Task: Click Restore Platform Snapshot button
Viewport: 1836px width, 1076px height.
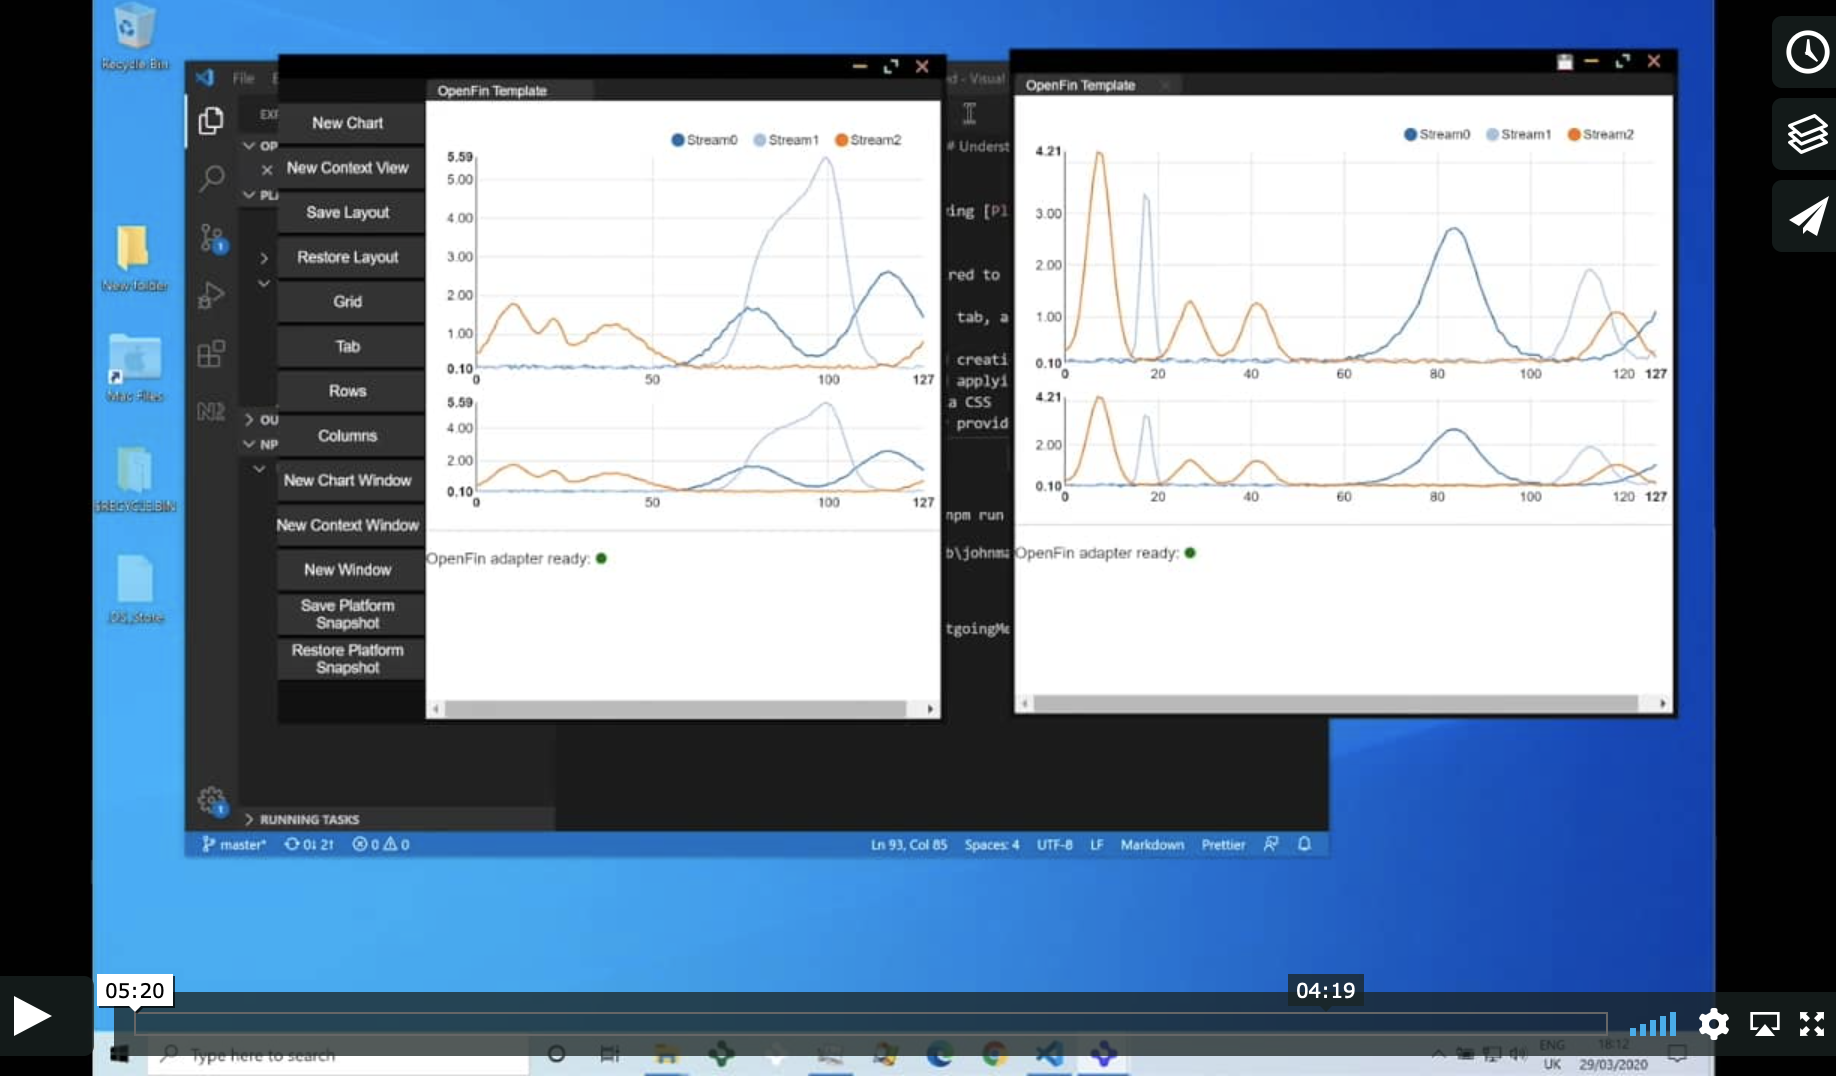Action: [348, 659]
